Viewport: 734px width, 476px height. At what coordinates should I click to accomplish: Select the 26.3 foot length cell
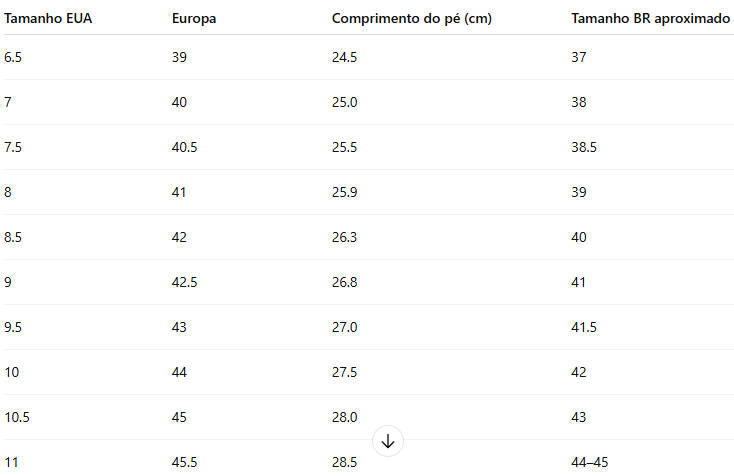click(344, 237)
